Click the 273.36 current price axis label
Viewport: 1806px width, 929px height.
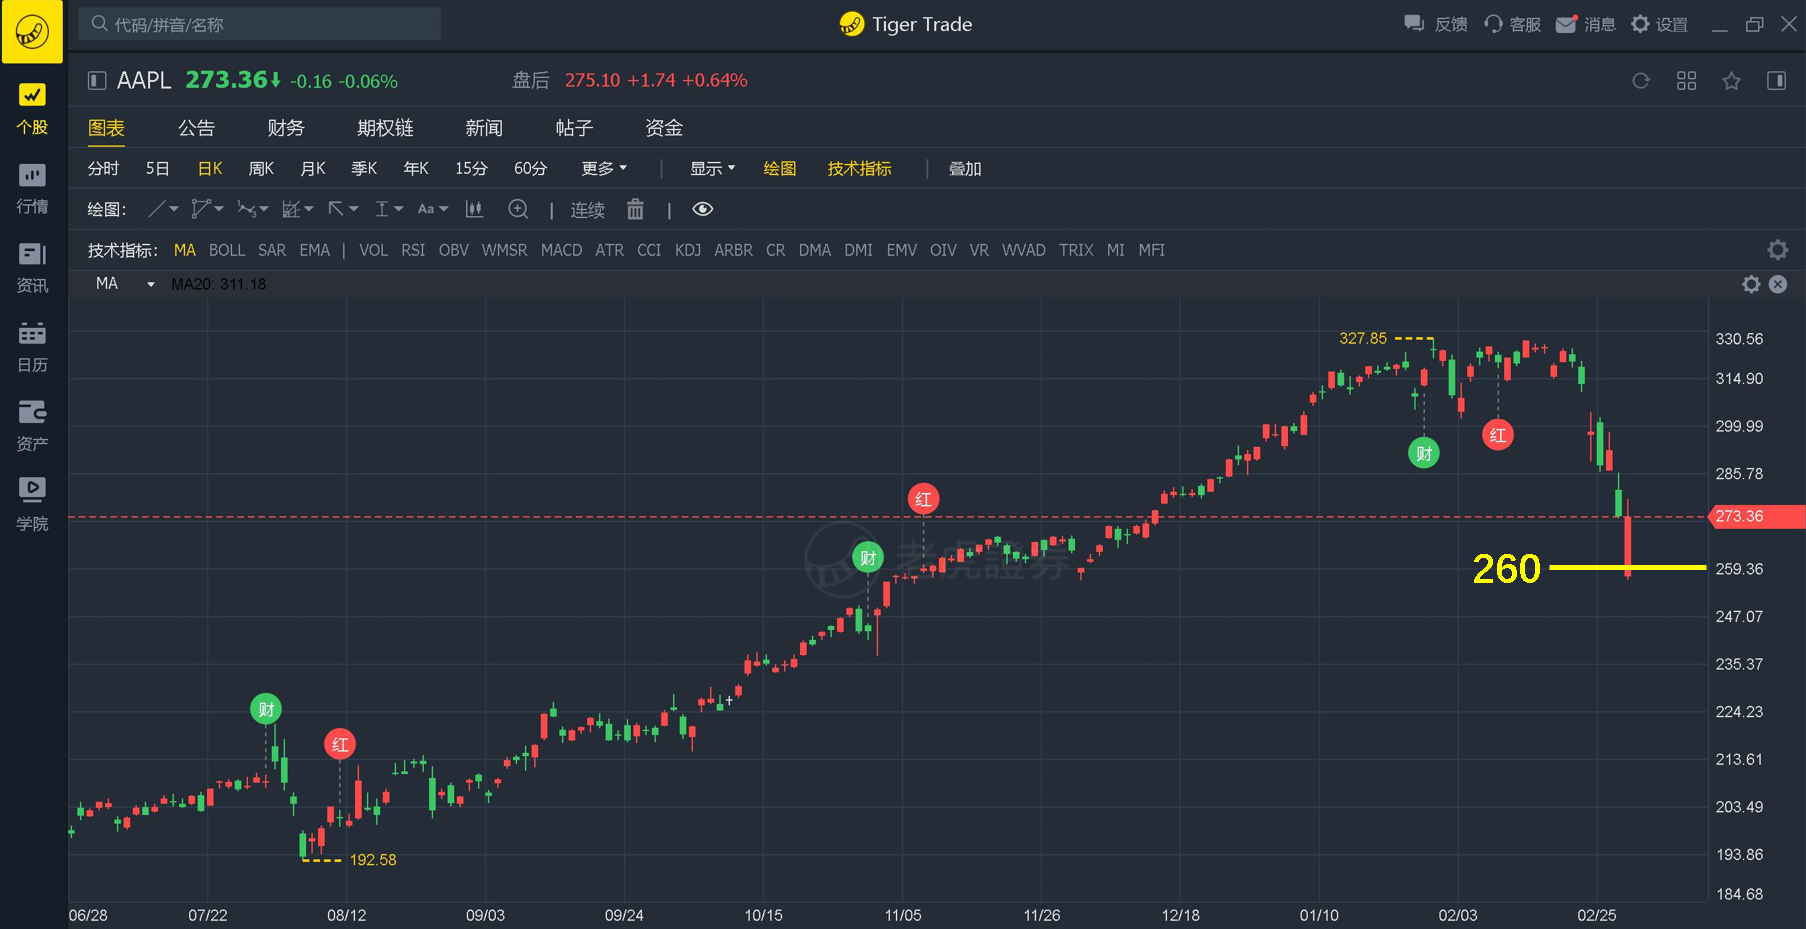(1756, 517)
